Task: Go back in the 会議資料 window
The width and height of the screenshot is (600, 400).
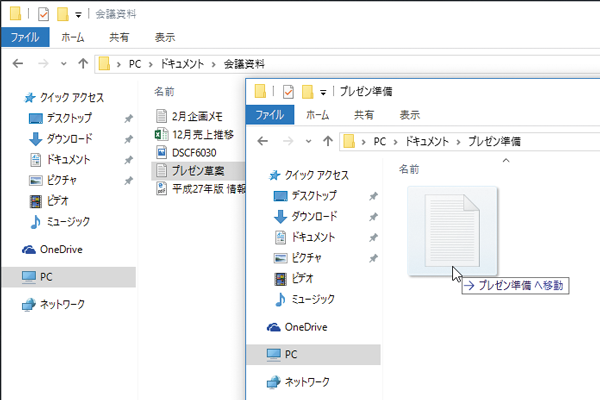Action: 17,64
